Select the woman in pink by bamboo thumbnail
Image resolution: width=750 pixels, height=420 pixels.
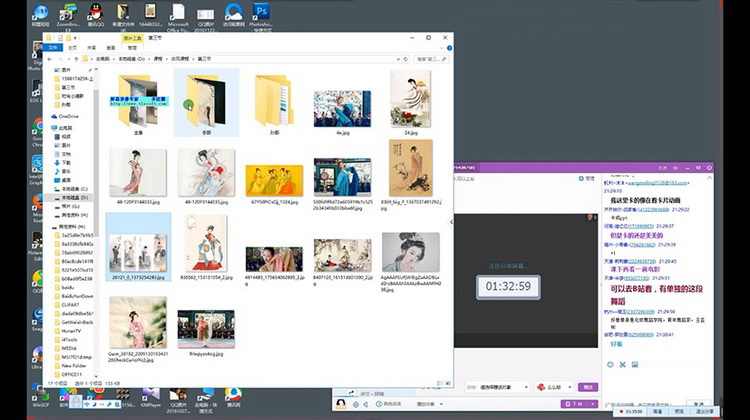(x=138, y=322)
